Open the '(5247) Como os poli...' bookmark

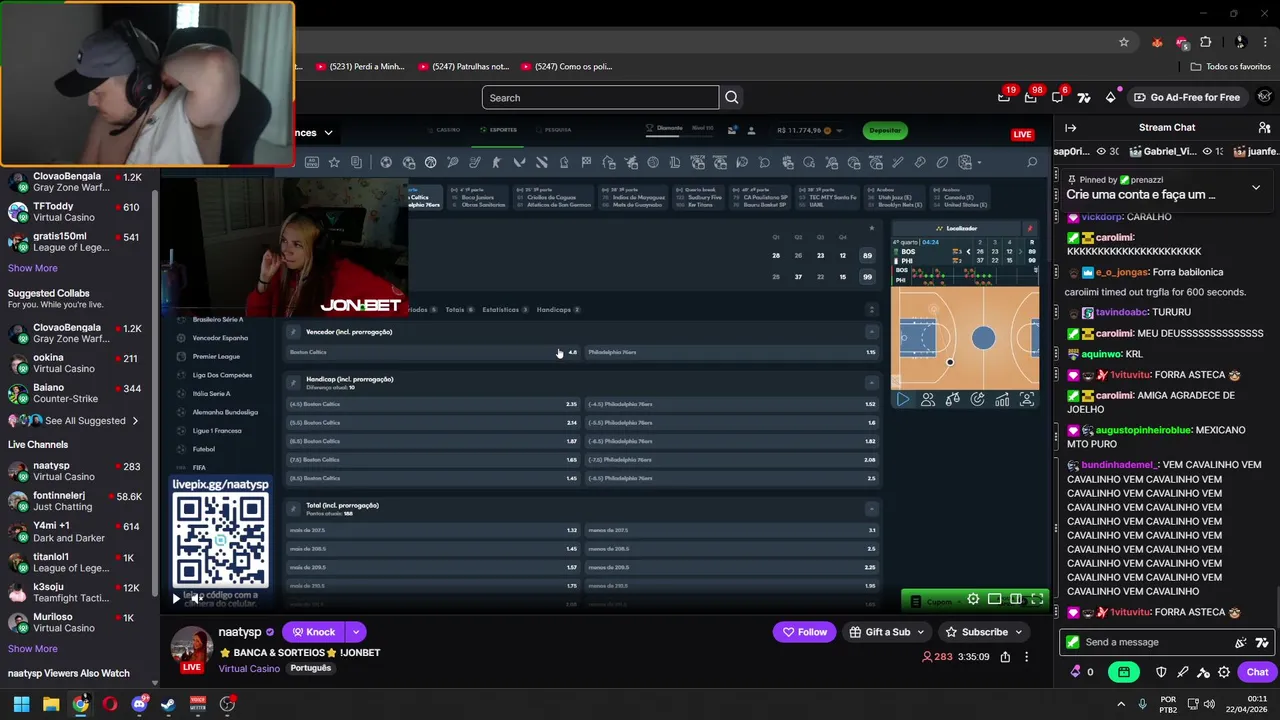566,67
